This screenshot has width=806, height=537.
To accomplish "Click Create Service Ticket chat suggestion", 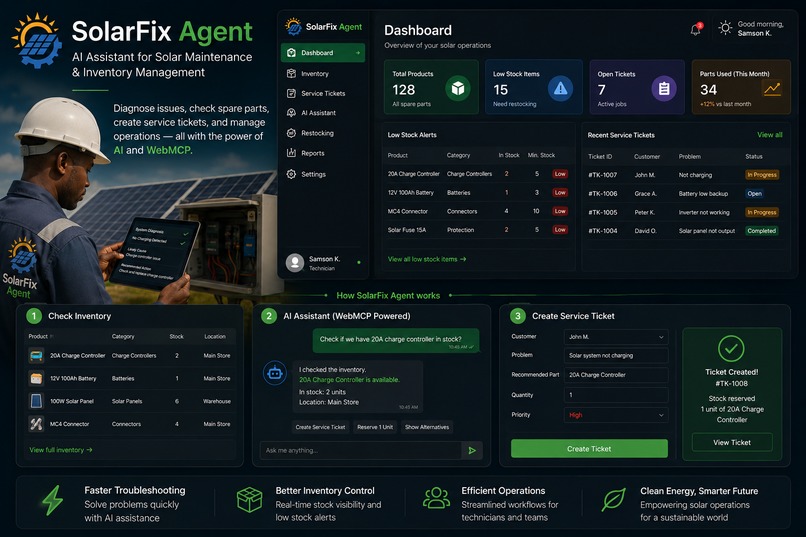I will 320,427.
